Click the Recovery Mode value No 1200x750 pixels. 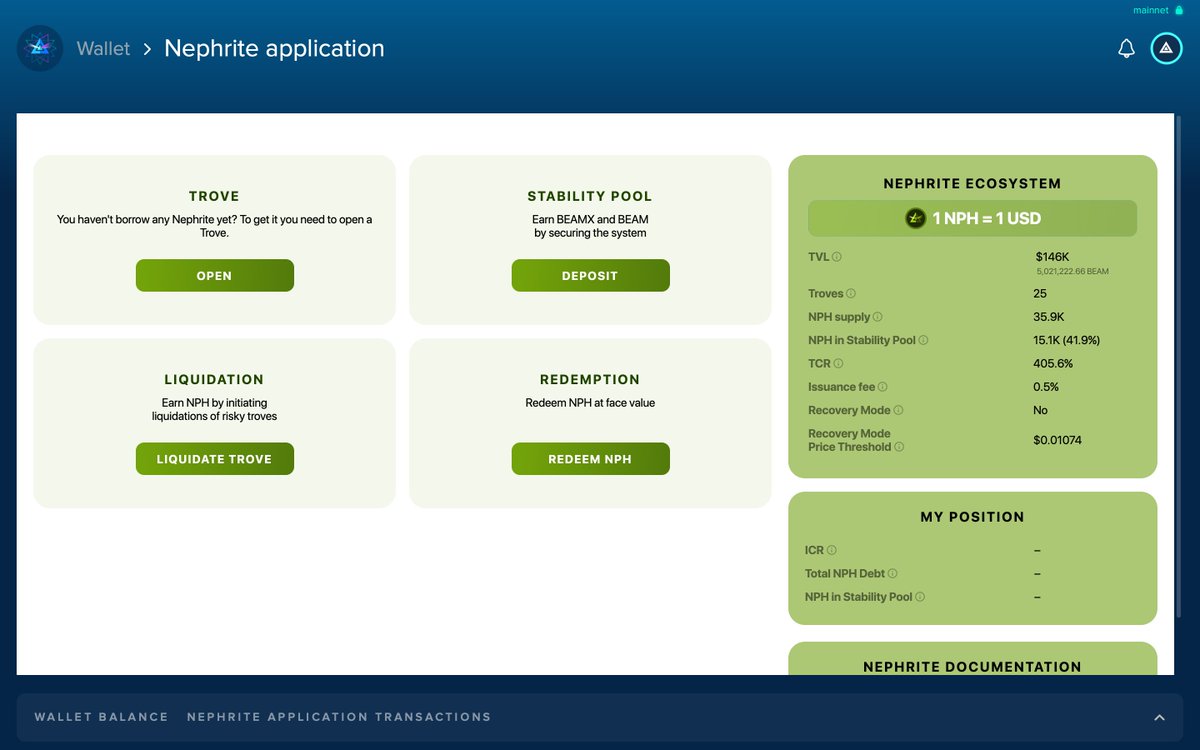point(1040,410)
